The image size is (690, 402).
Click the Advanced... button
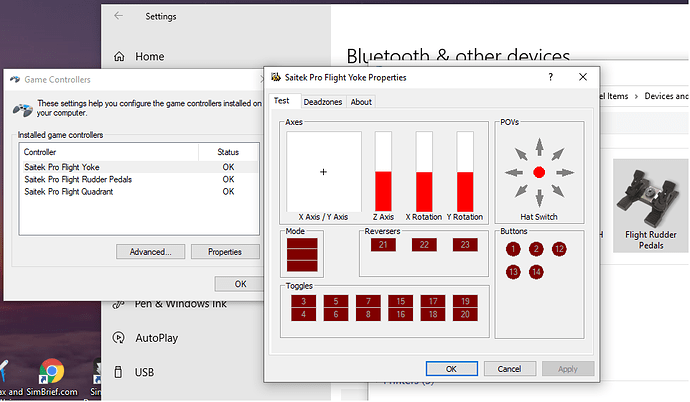coord(150,252)
